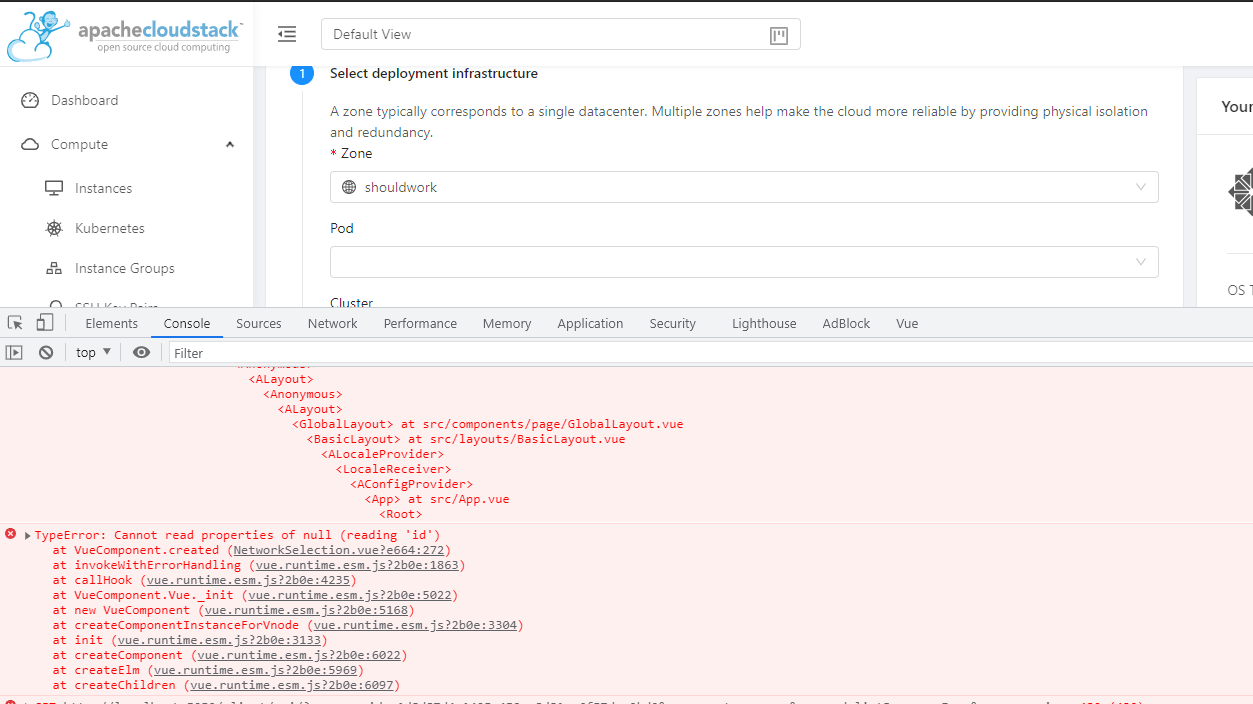This screenshot has height=704, width=1253.
Task: Switch to the Security tab
Action: pyautogui.click(x=672, y=323)
